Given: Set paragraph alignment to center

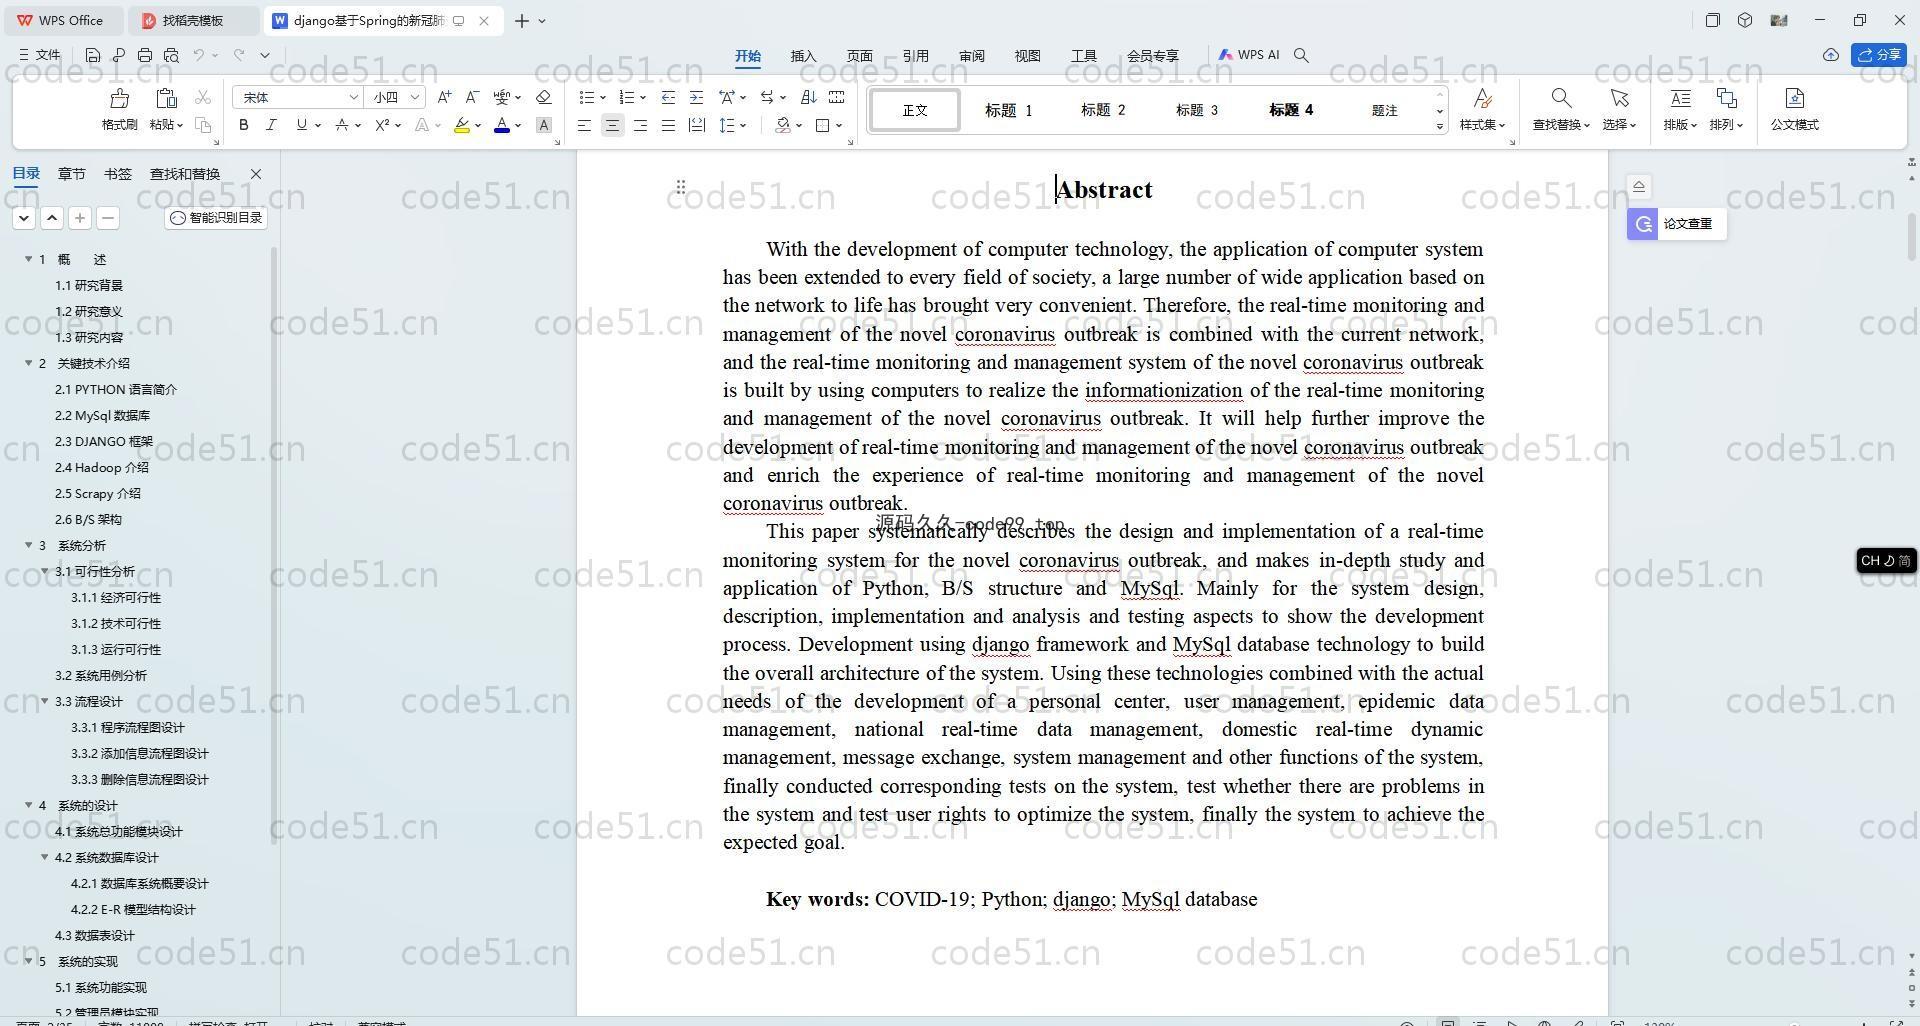Looking at the screenshot, I should (612, 125).
